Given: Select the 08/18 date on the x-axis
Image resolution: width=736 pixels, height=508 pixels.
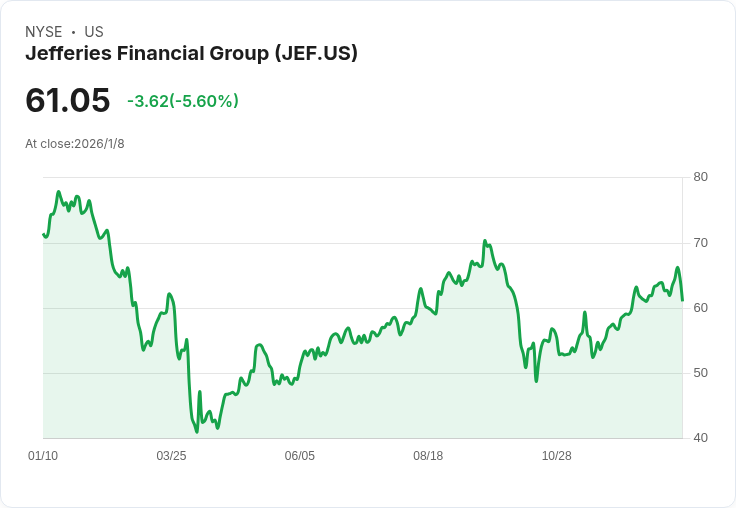Looking at the screenshot, I should [428, 456].
